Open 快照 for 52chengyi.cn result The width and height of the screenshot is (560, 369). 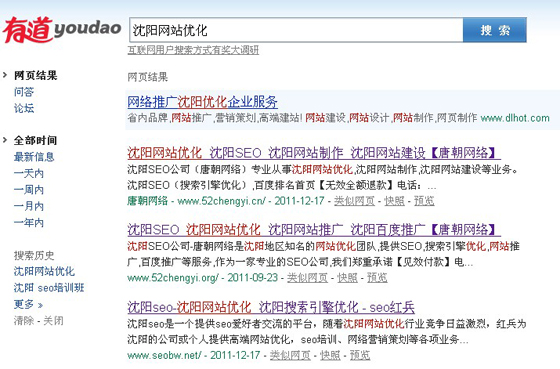coord(394,201)
